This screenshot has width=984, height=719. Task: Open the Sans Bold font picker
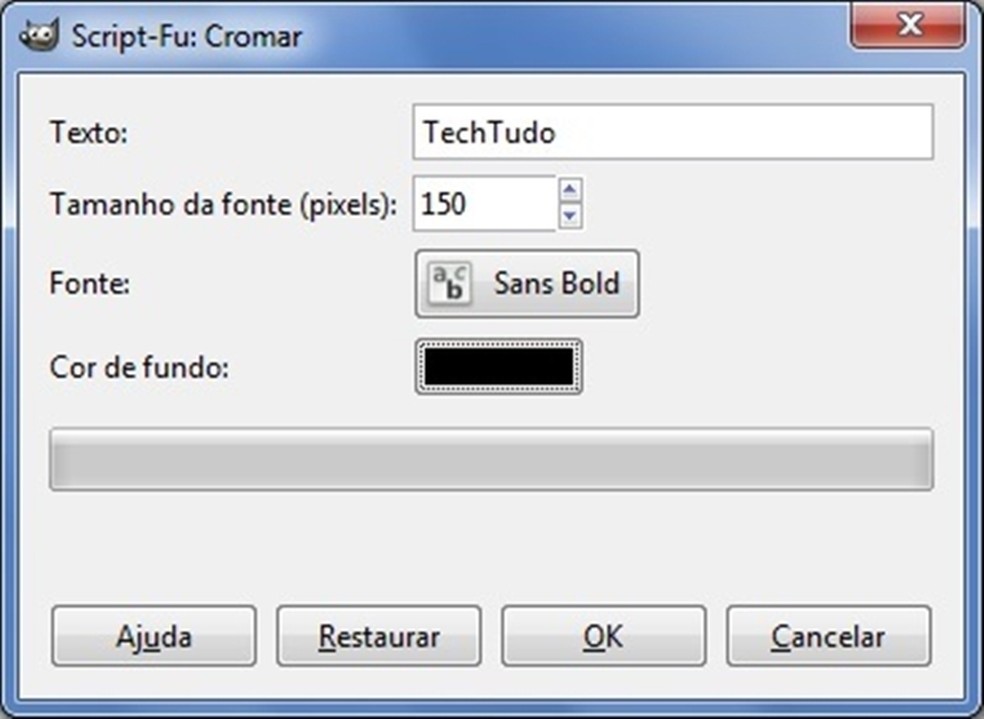pyautogui.click(x=527, y=283)
